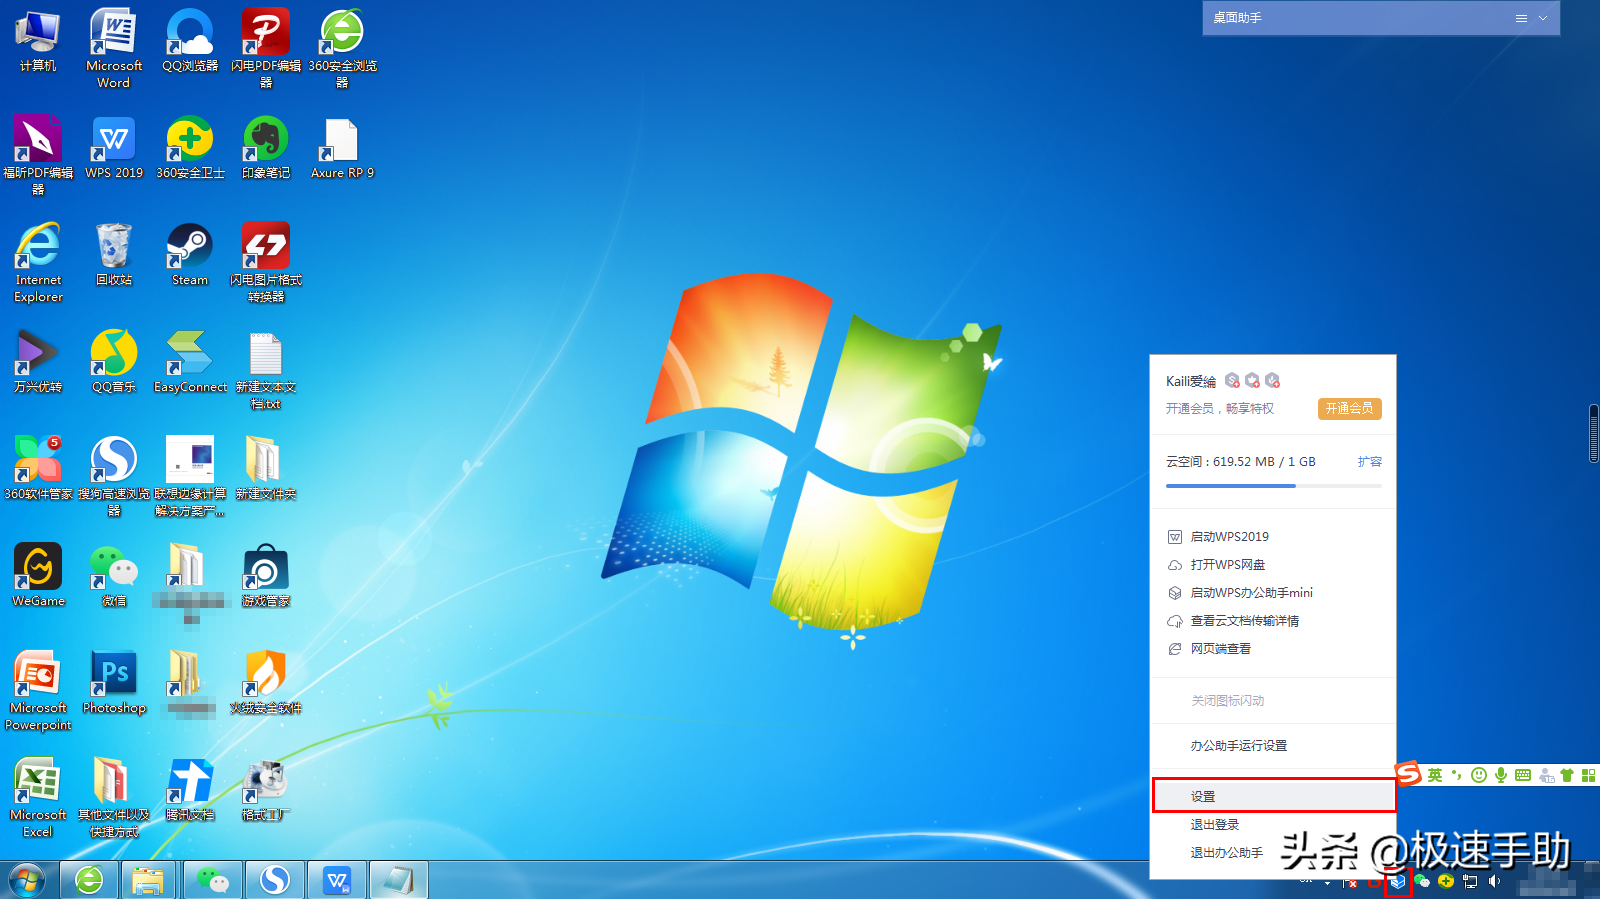Select 搜狗高速浏览器 desktop icon
1600x899 pixels.
pos(114,476)
